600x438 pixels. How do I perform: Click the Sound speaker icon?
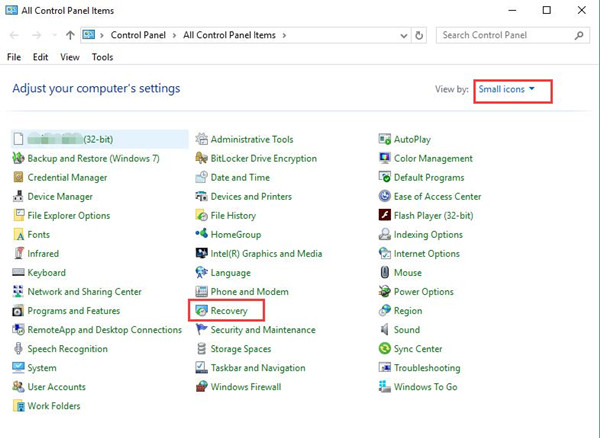click(x=385, y=330)
